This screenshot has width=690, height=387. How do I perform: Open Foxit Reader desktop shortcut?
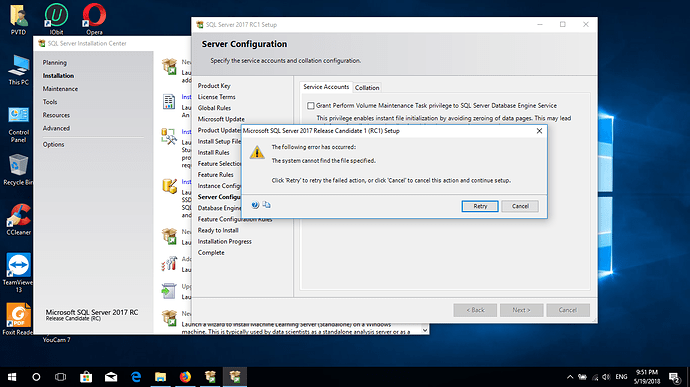[x=18, y=319]
